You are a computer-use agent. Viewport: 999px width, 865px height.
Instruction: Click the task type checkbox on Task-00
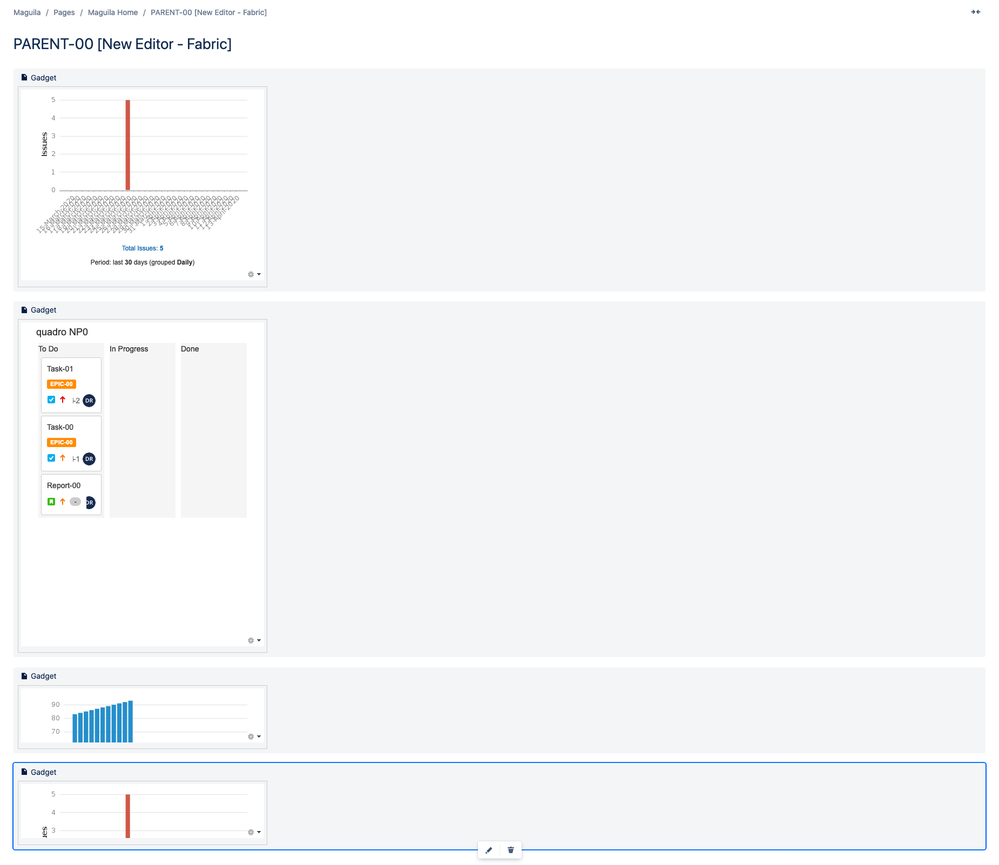click(51, 458)
